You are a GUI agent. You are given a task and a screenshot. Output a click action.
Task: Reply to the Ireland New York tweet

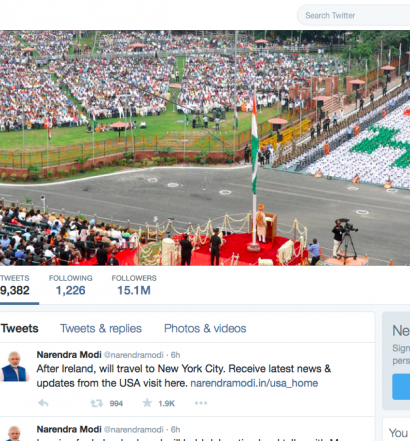(43, 403)
